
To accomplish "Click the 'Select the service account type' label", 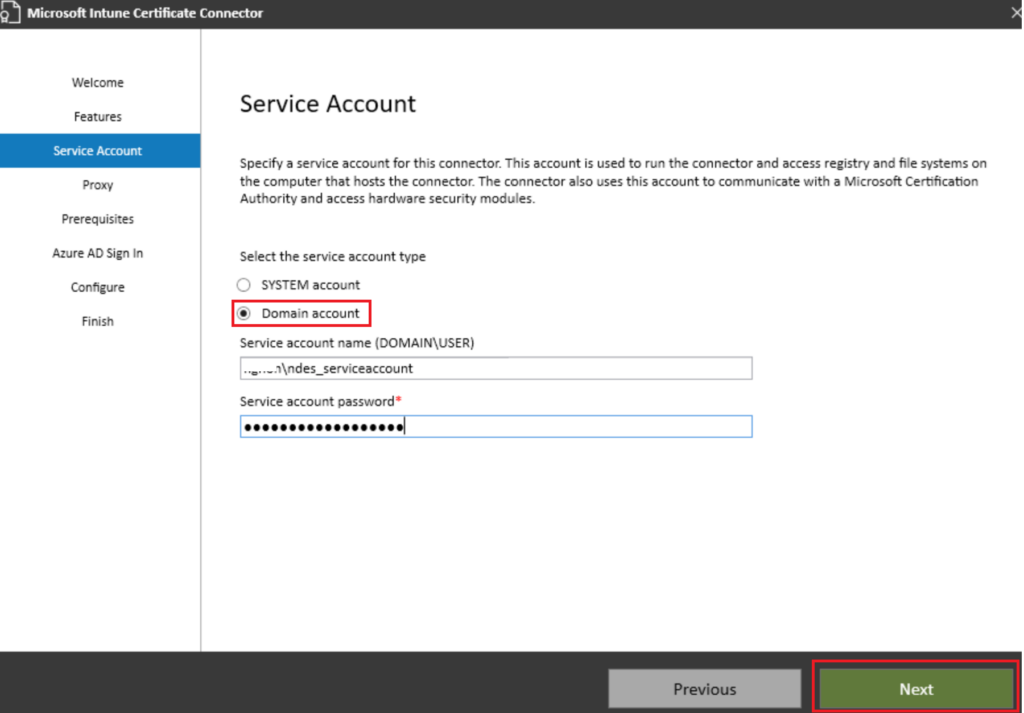I will coord(332,257).
